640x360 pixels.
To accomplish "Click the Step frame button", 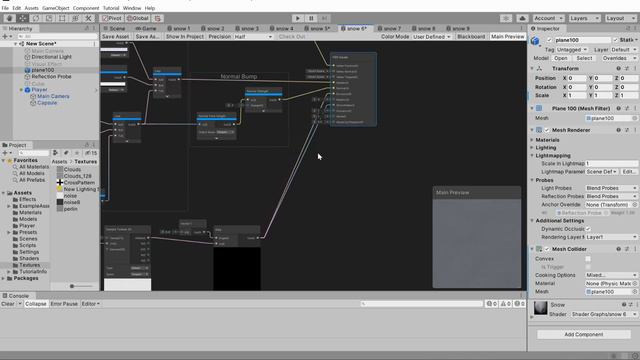I will (x=324, y=18).
